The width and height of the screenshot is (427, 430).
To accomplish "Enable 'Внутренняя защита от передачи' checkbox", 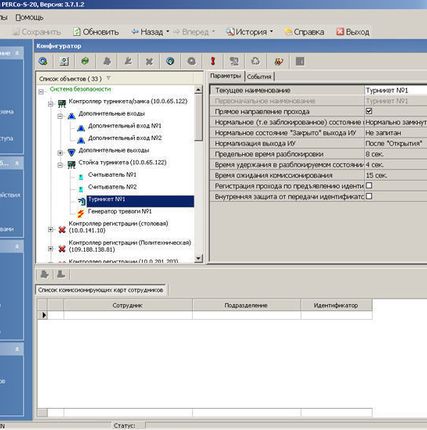I will [x=369, y=196].
